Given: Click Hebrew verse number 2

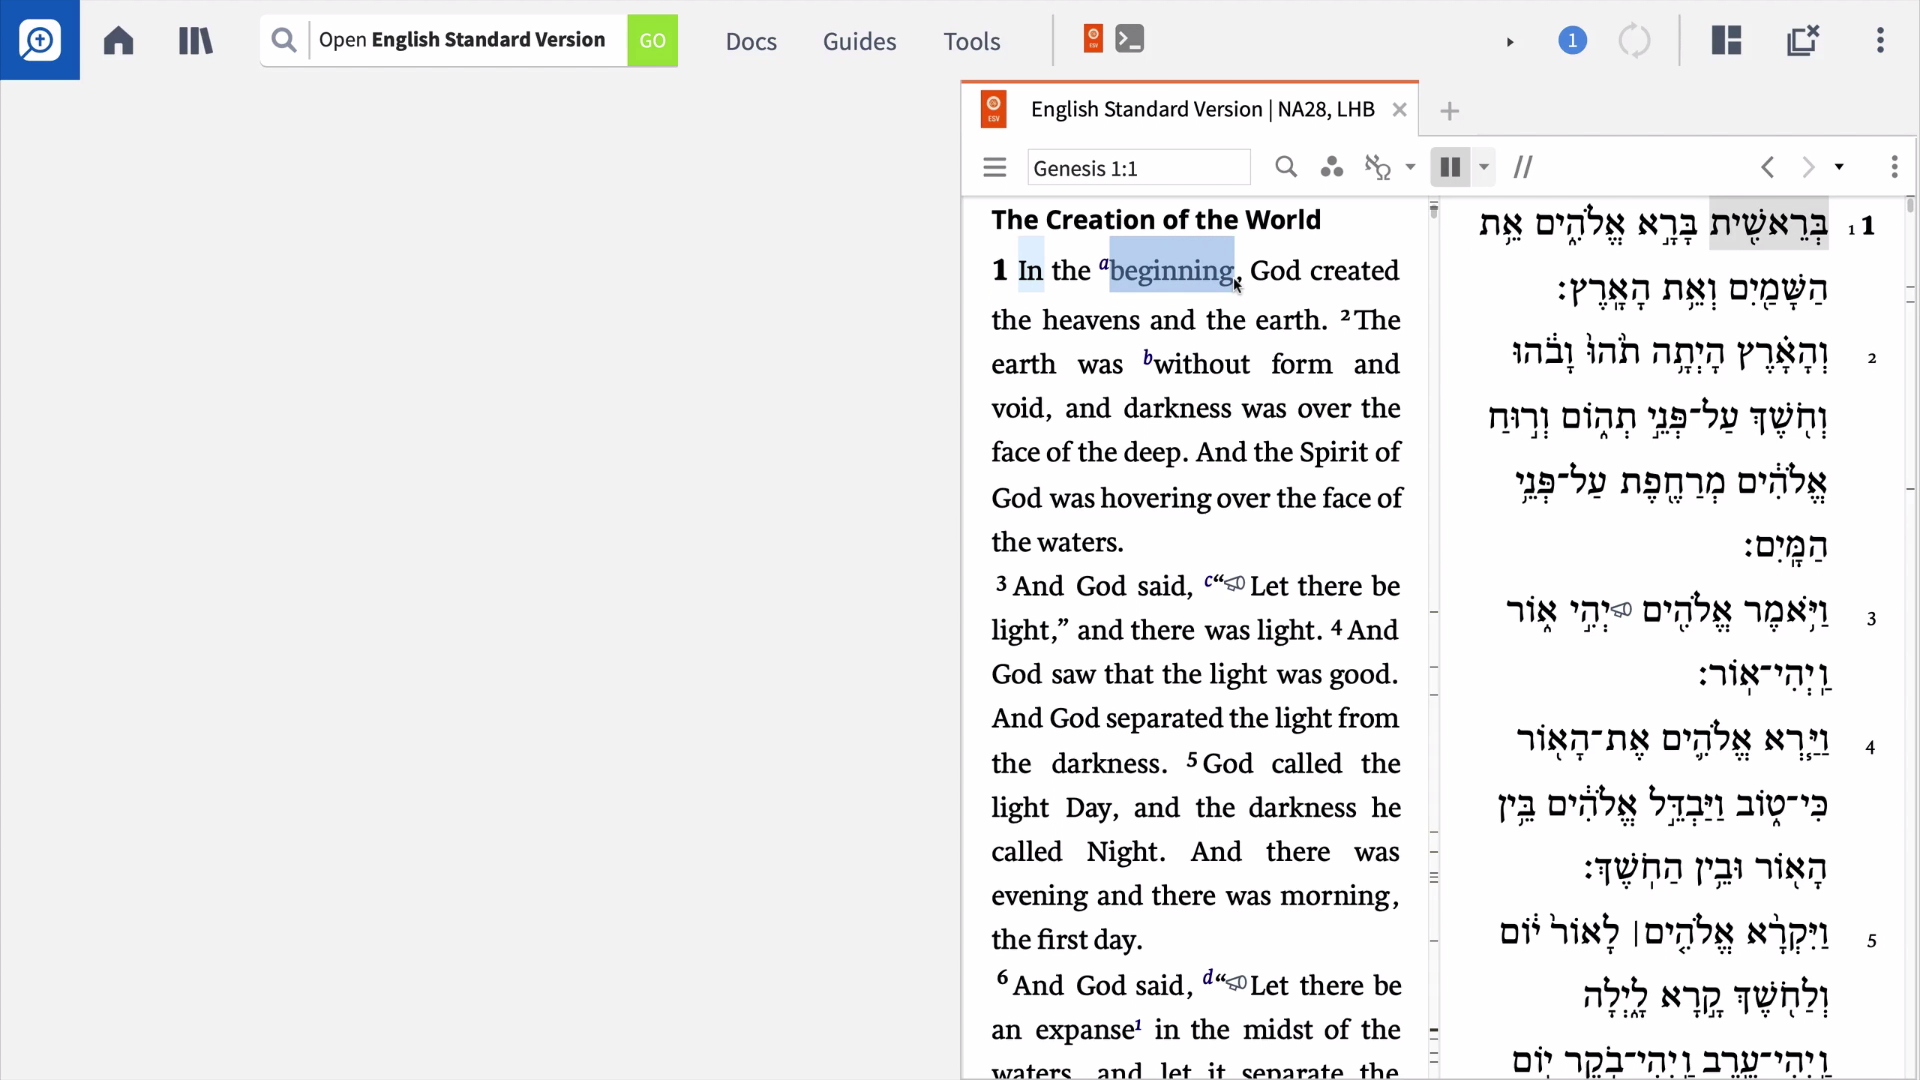Looking at the screenshot, I should [1872, 358].
